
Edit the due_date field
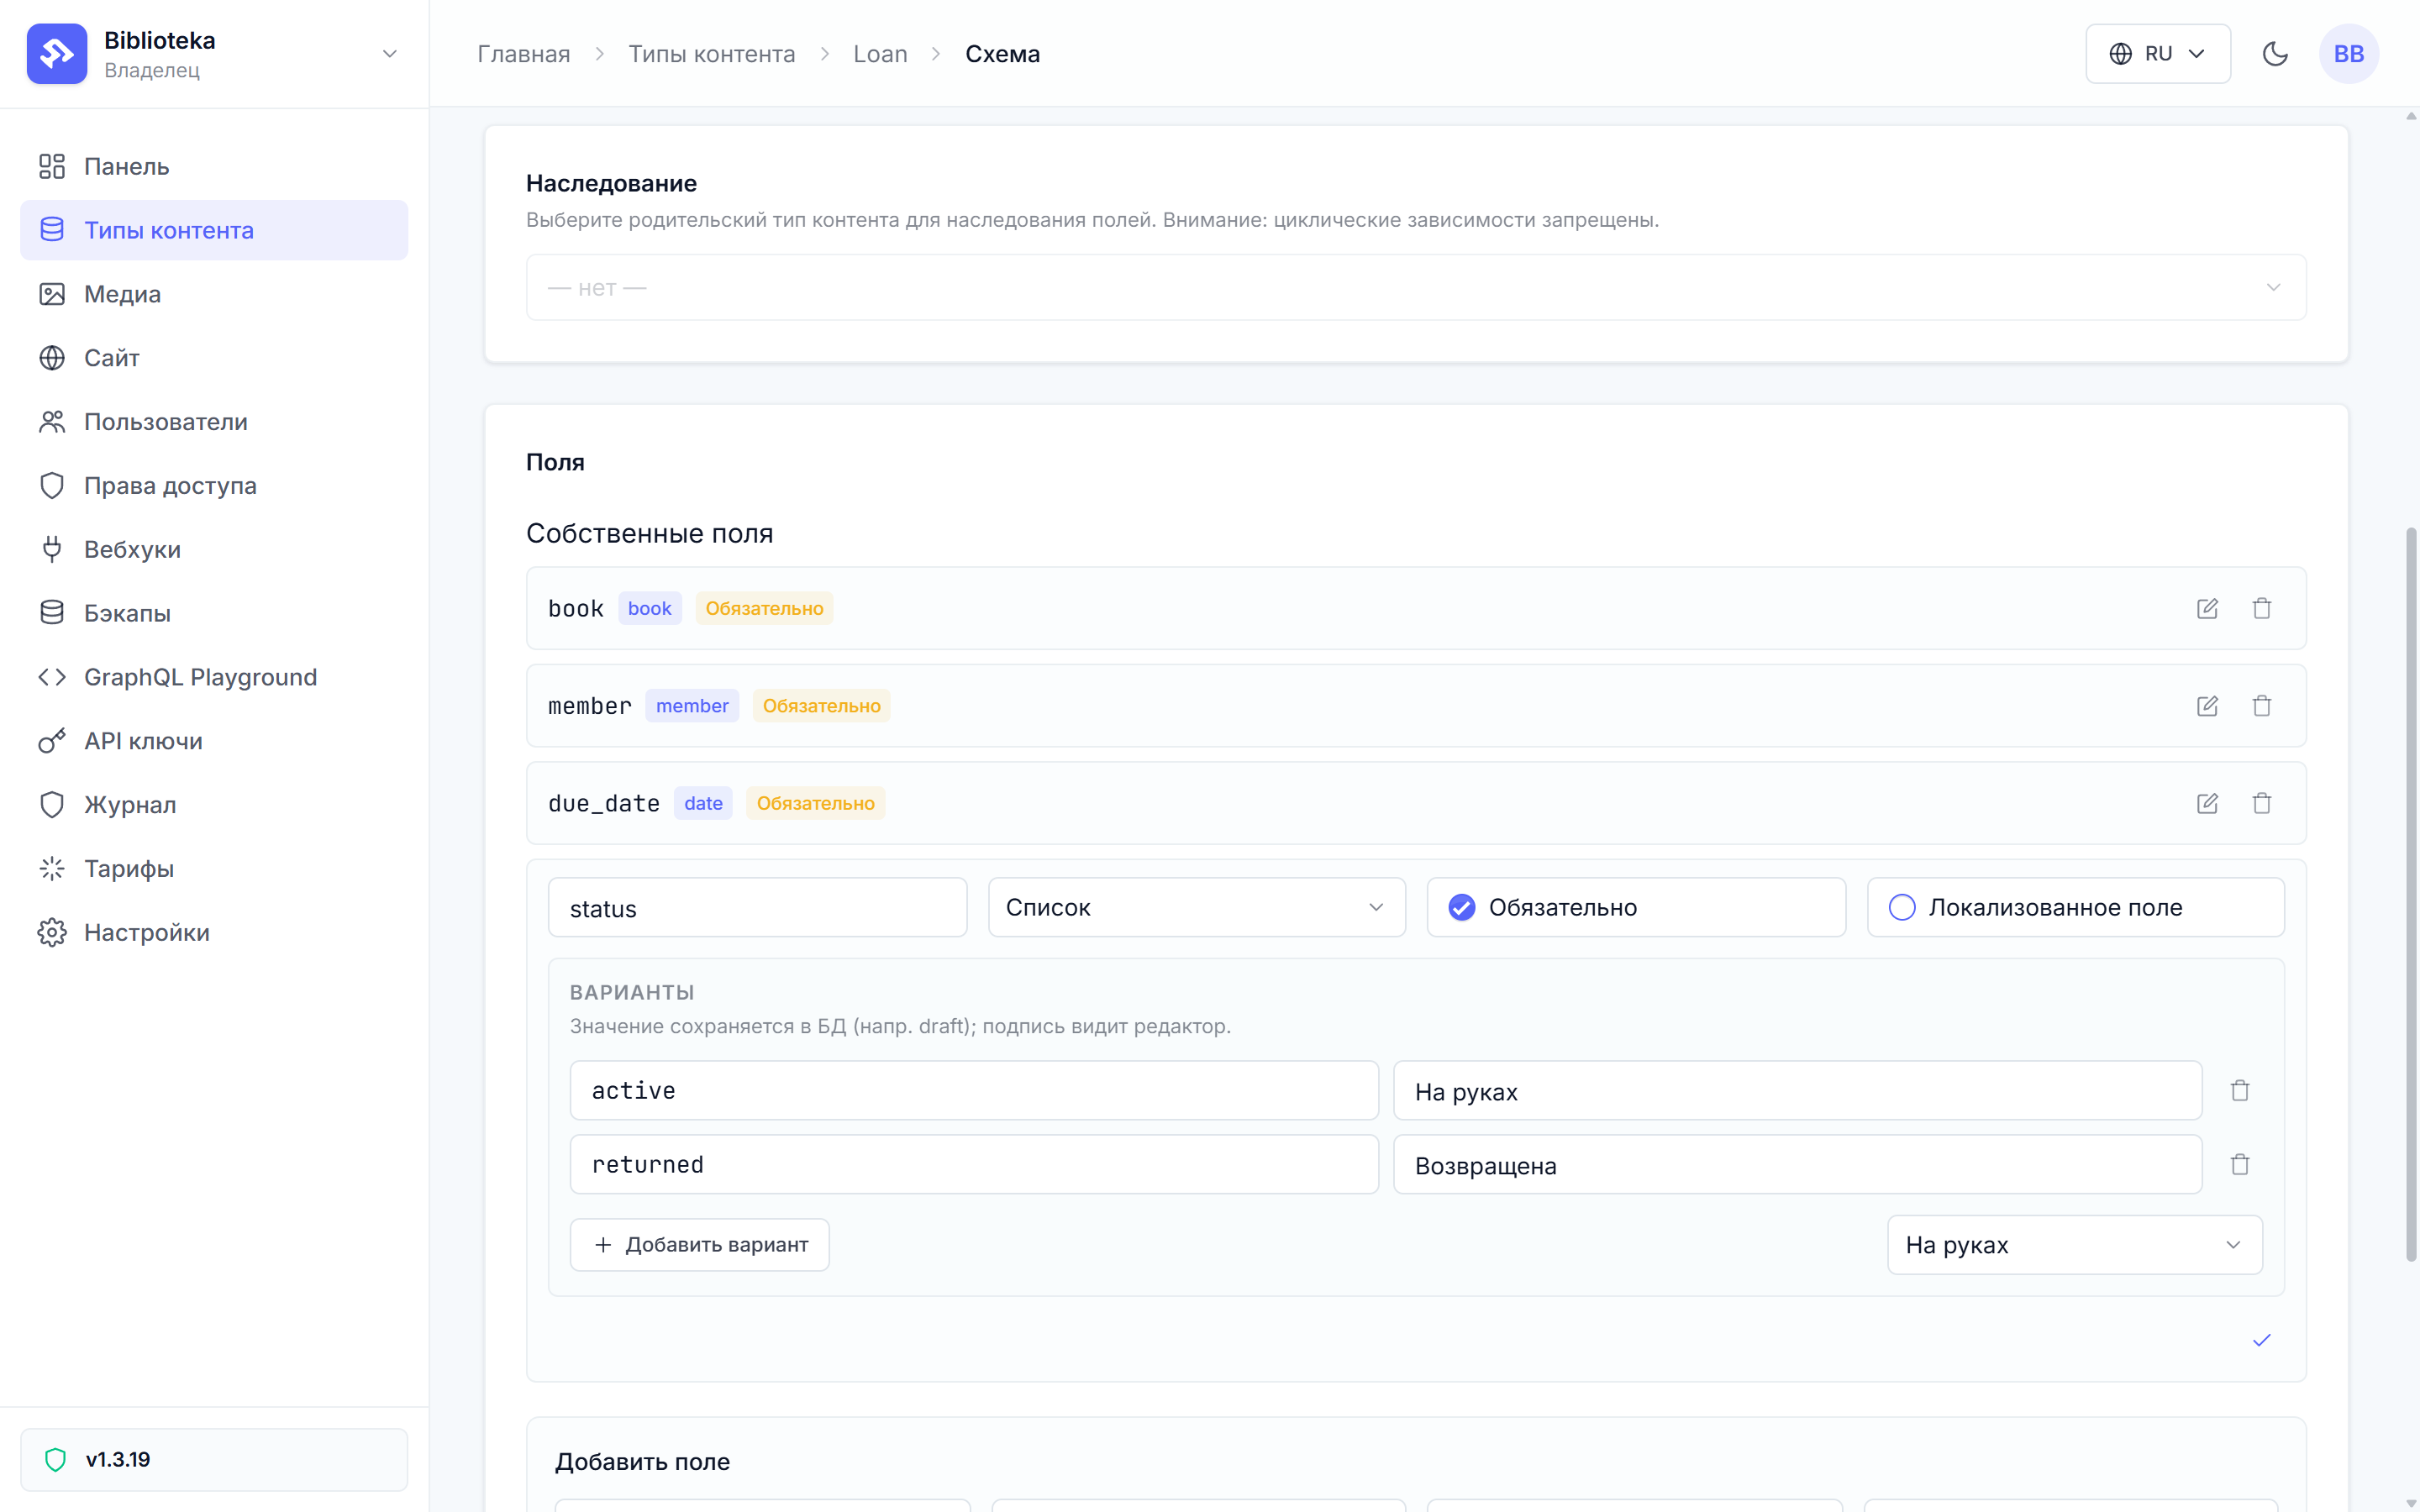pos(2207,803)
